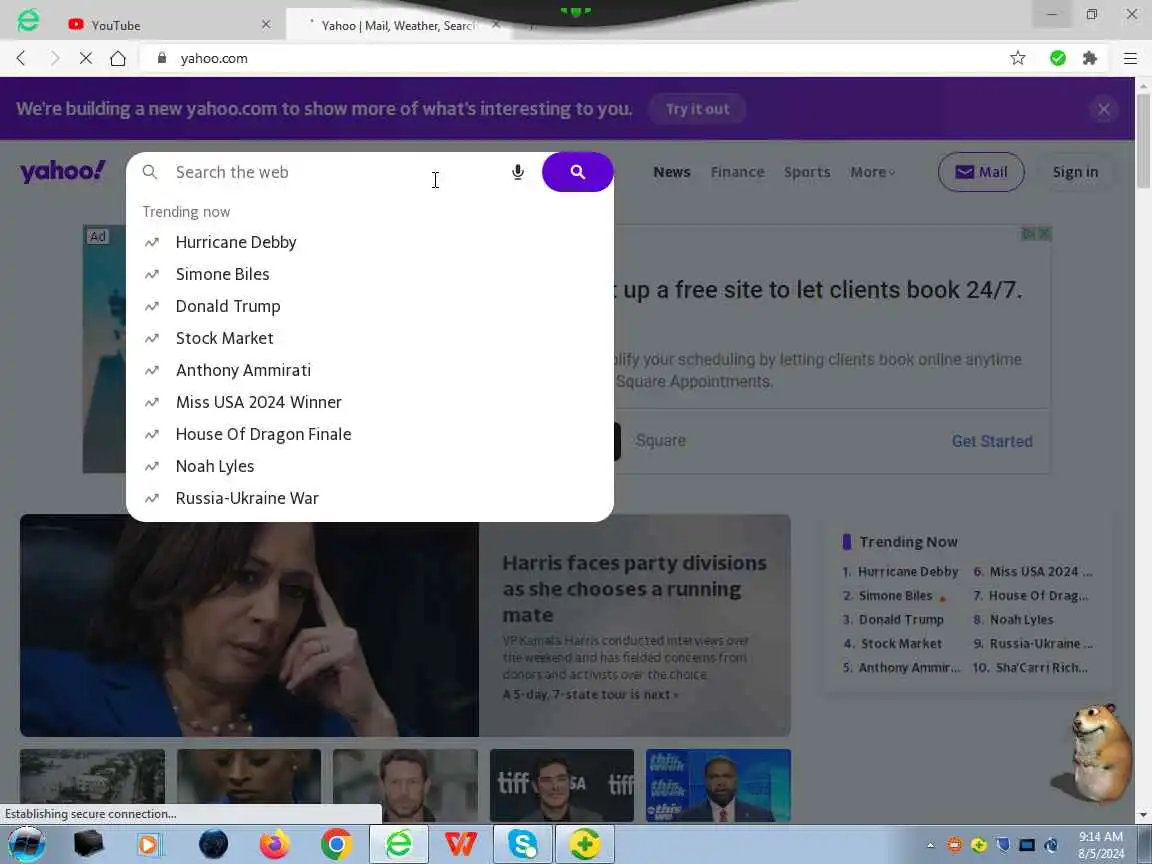
Task: Open the media player taskbar icon
Action: pos(149,844)
